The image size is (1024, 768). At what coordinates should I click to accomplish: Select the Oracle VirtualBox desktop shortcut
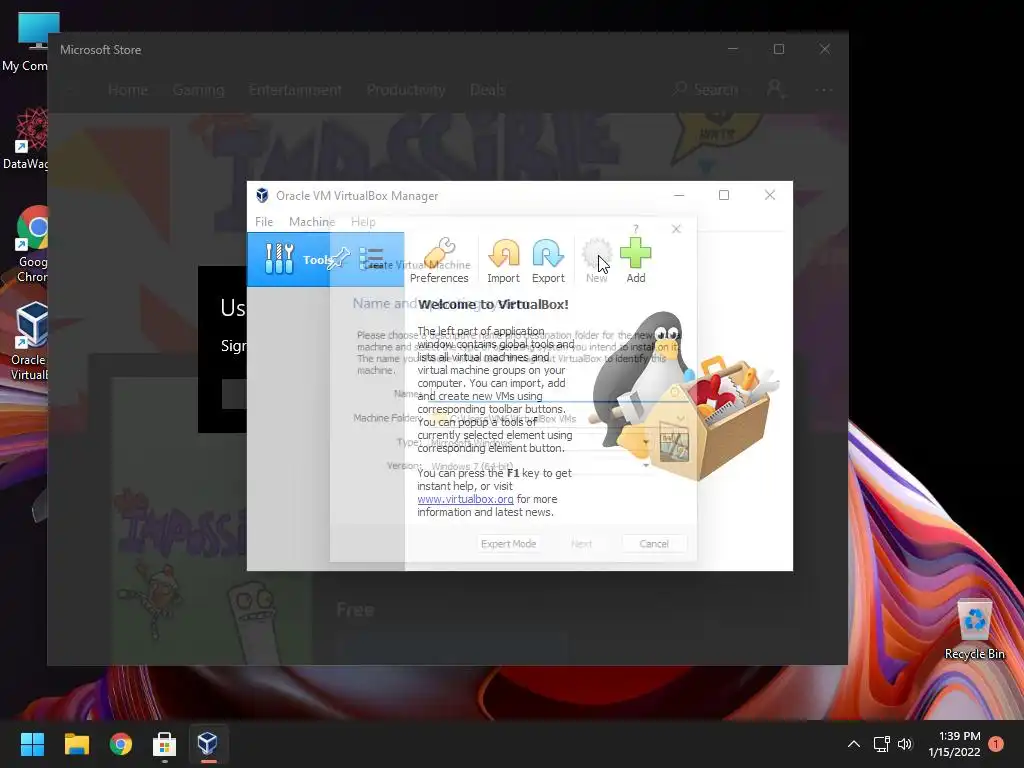coord(27,342)
